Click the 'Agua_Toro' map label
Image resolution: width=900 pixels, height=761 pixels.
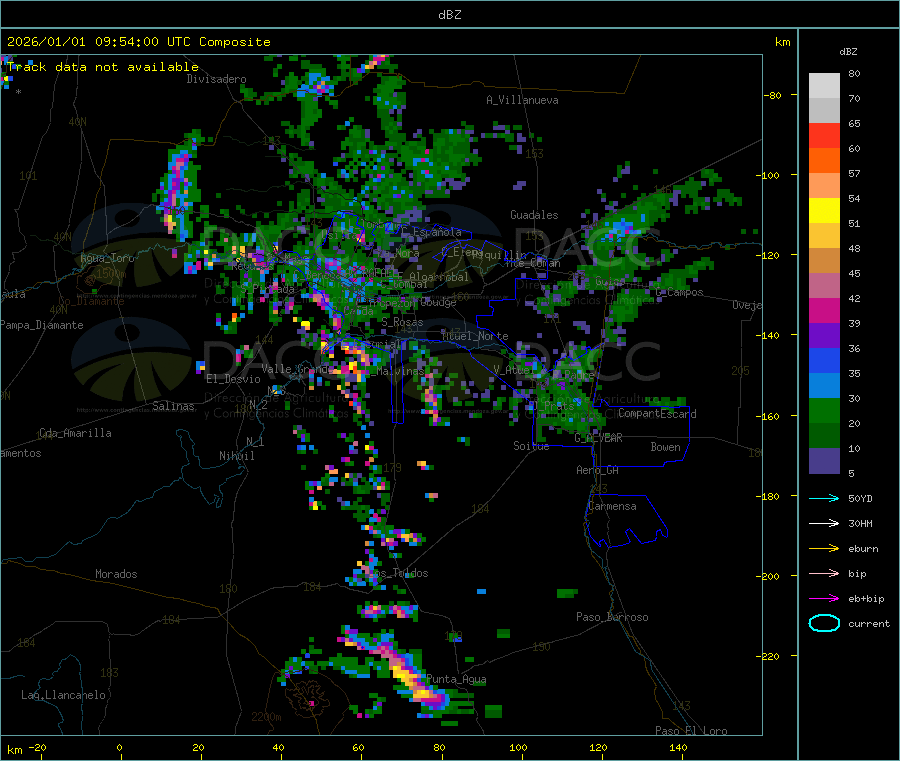click(107, 258)
